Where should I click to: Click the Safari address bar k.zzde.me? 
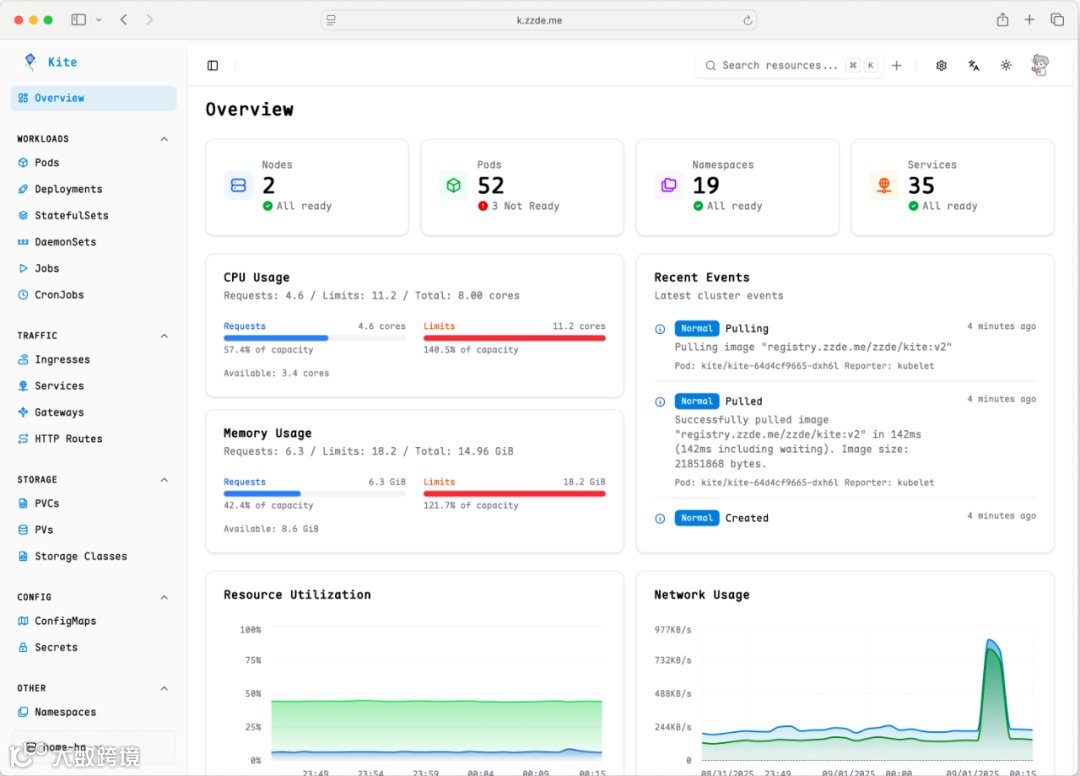click(539, 20)
